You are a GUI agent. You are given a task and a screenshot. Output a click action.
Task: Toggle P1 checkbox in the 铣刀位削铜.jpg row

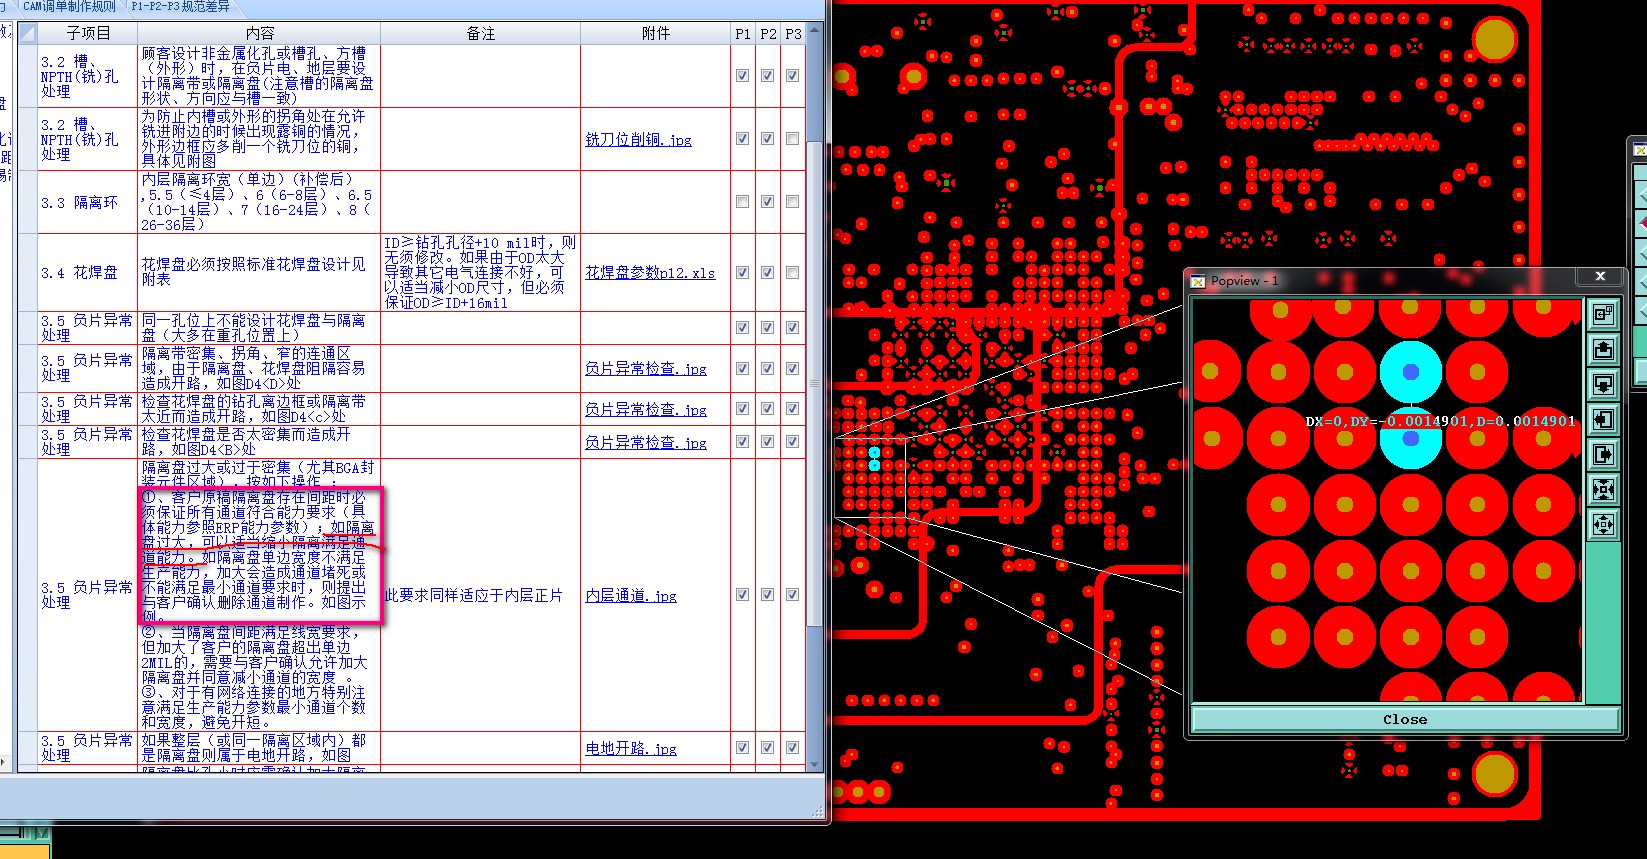pos(743,139)
